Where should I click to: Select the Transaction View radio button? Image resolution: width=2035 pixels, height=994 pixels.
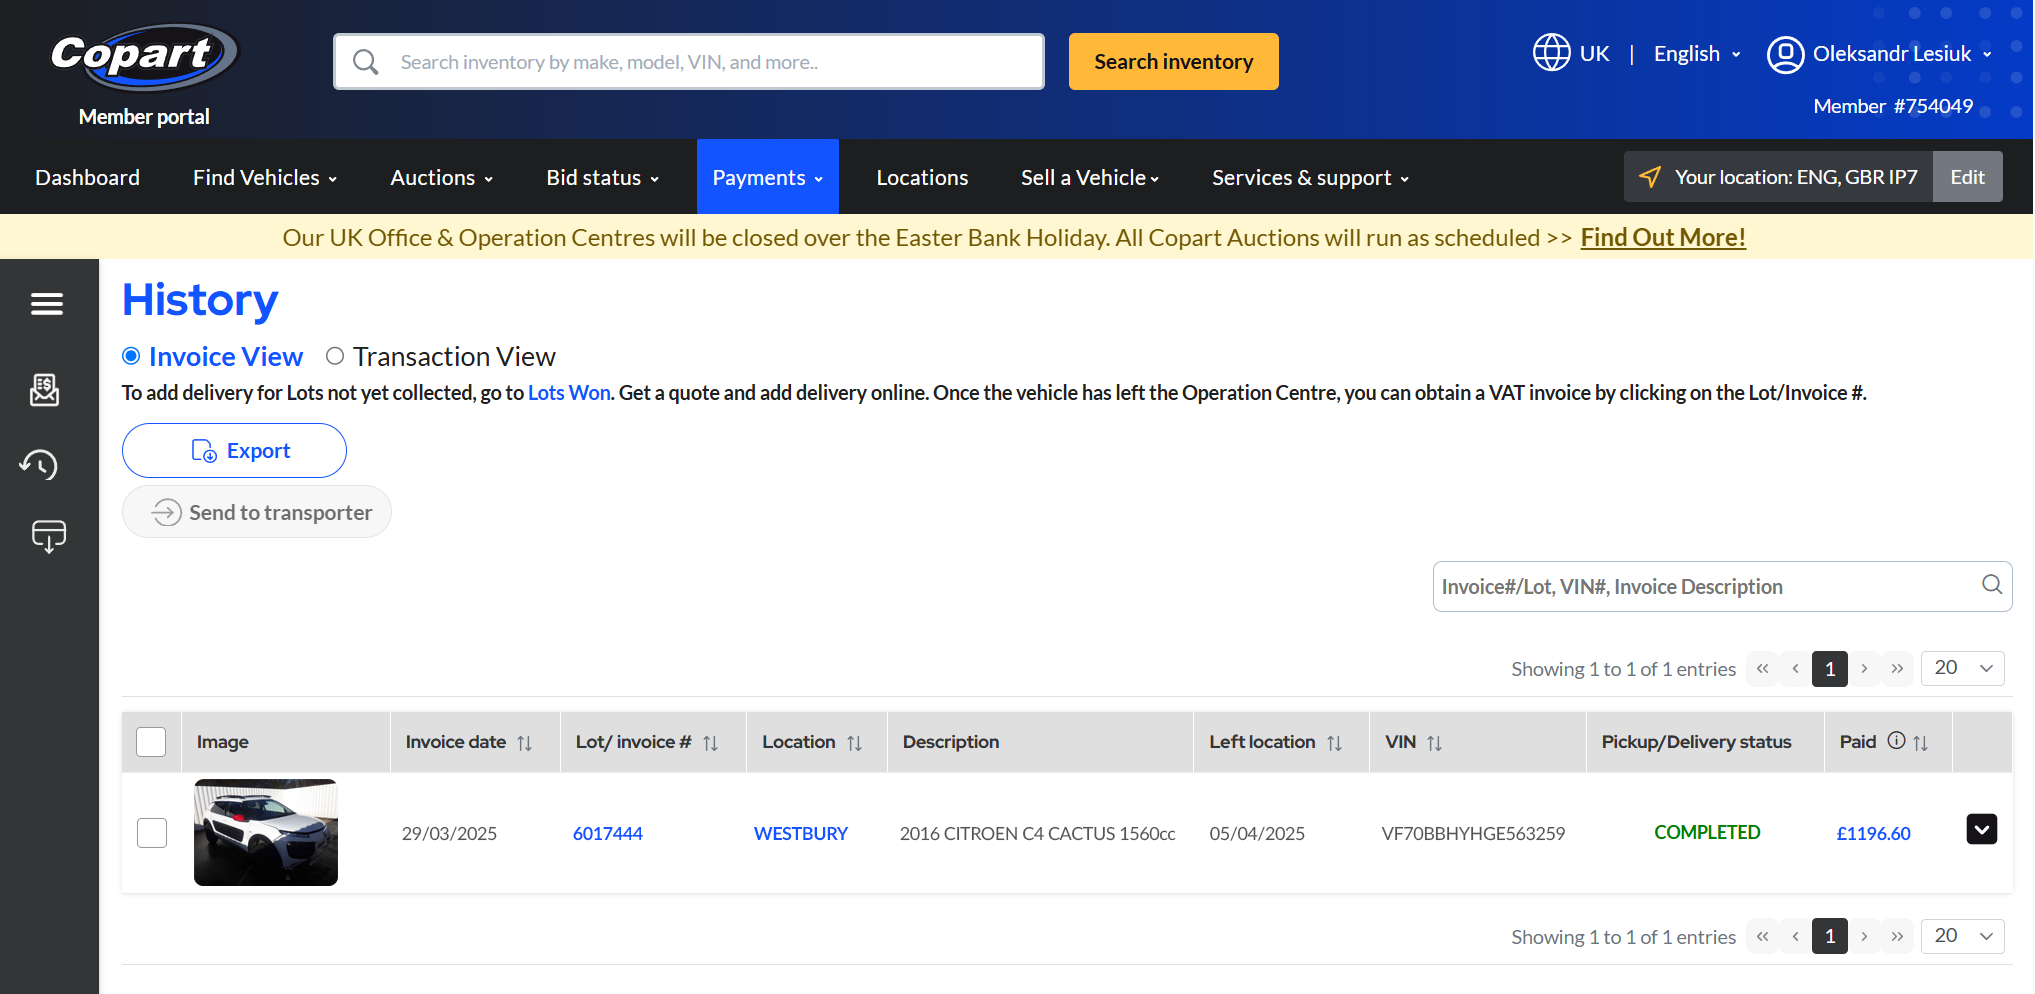pyautogui.click(x=335, y=356)
